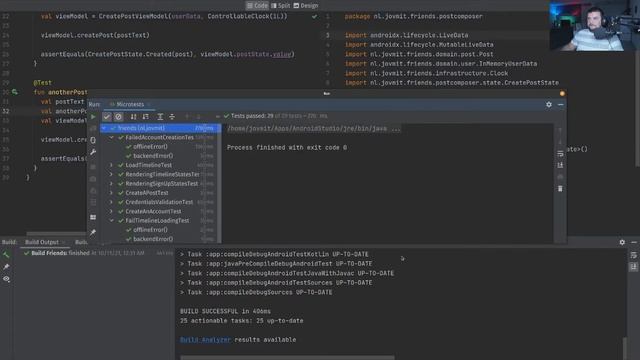640x360 pixels.
Task: Click the green inspection checkmark in left editor
Action: [314, 17]
